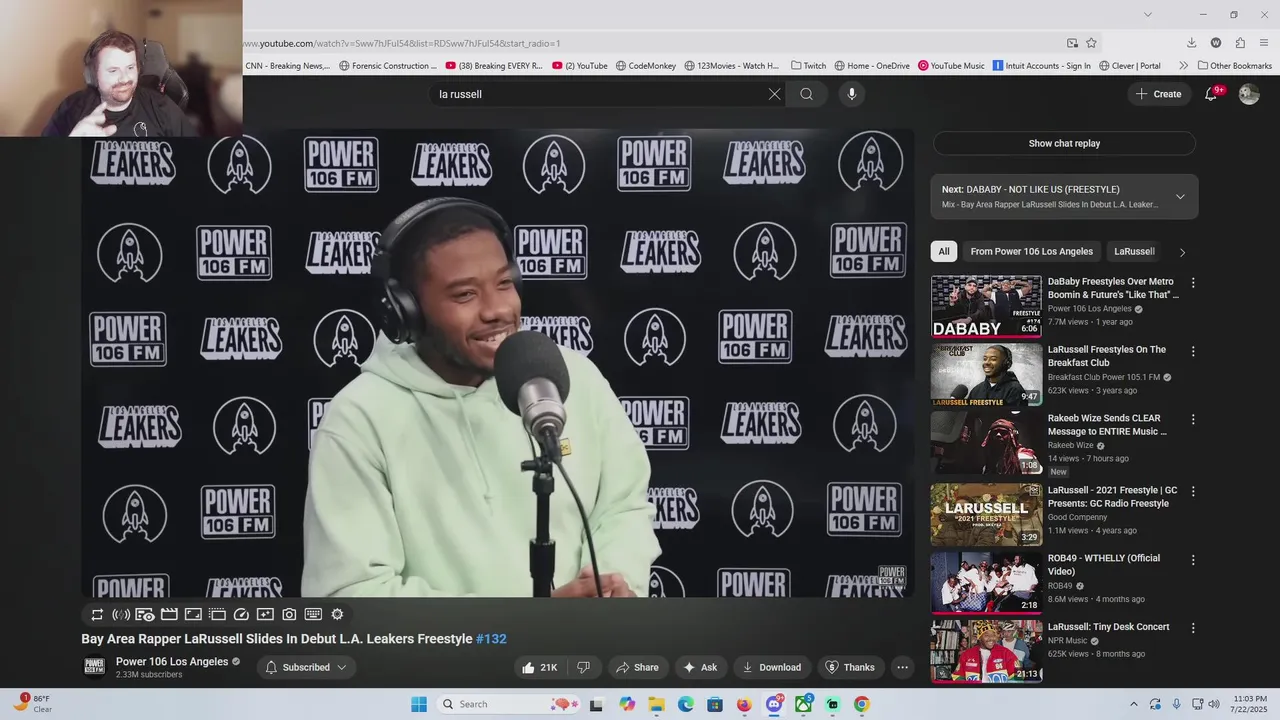Dislike the video with thumbs down
Image resolution: width=1280 pixels, height=720 pixels.
point(584,667)
